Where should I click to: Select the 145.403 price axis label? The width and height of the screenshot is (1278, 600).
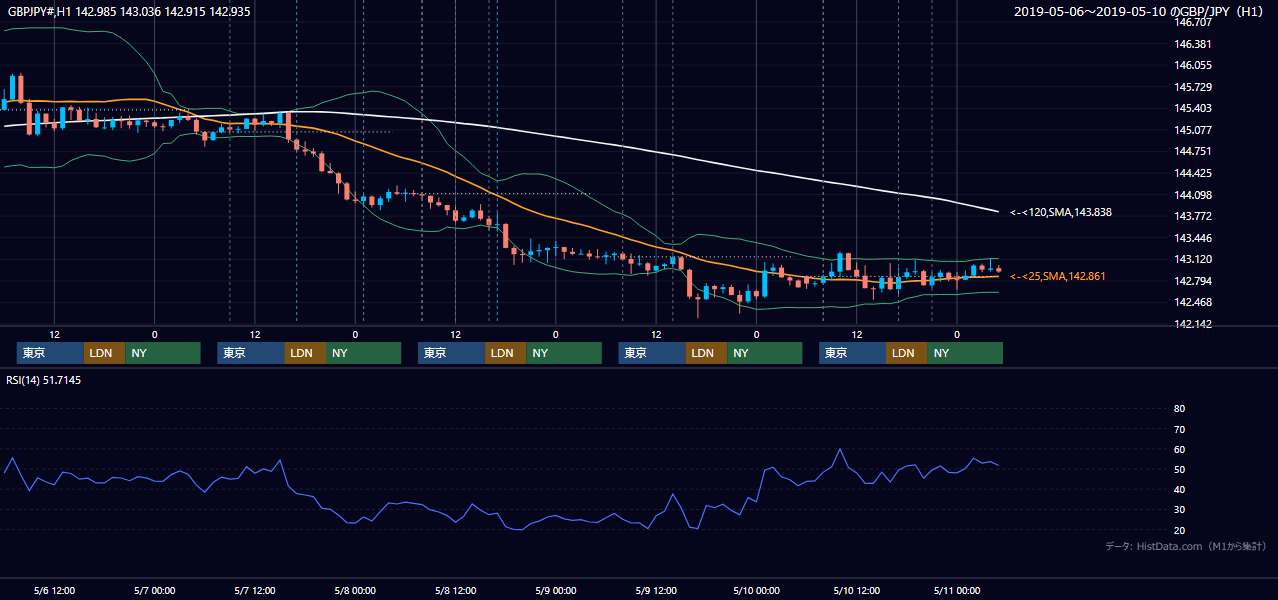(x=1192, y=108)
